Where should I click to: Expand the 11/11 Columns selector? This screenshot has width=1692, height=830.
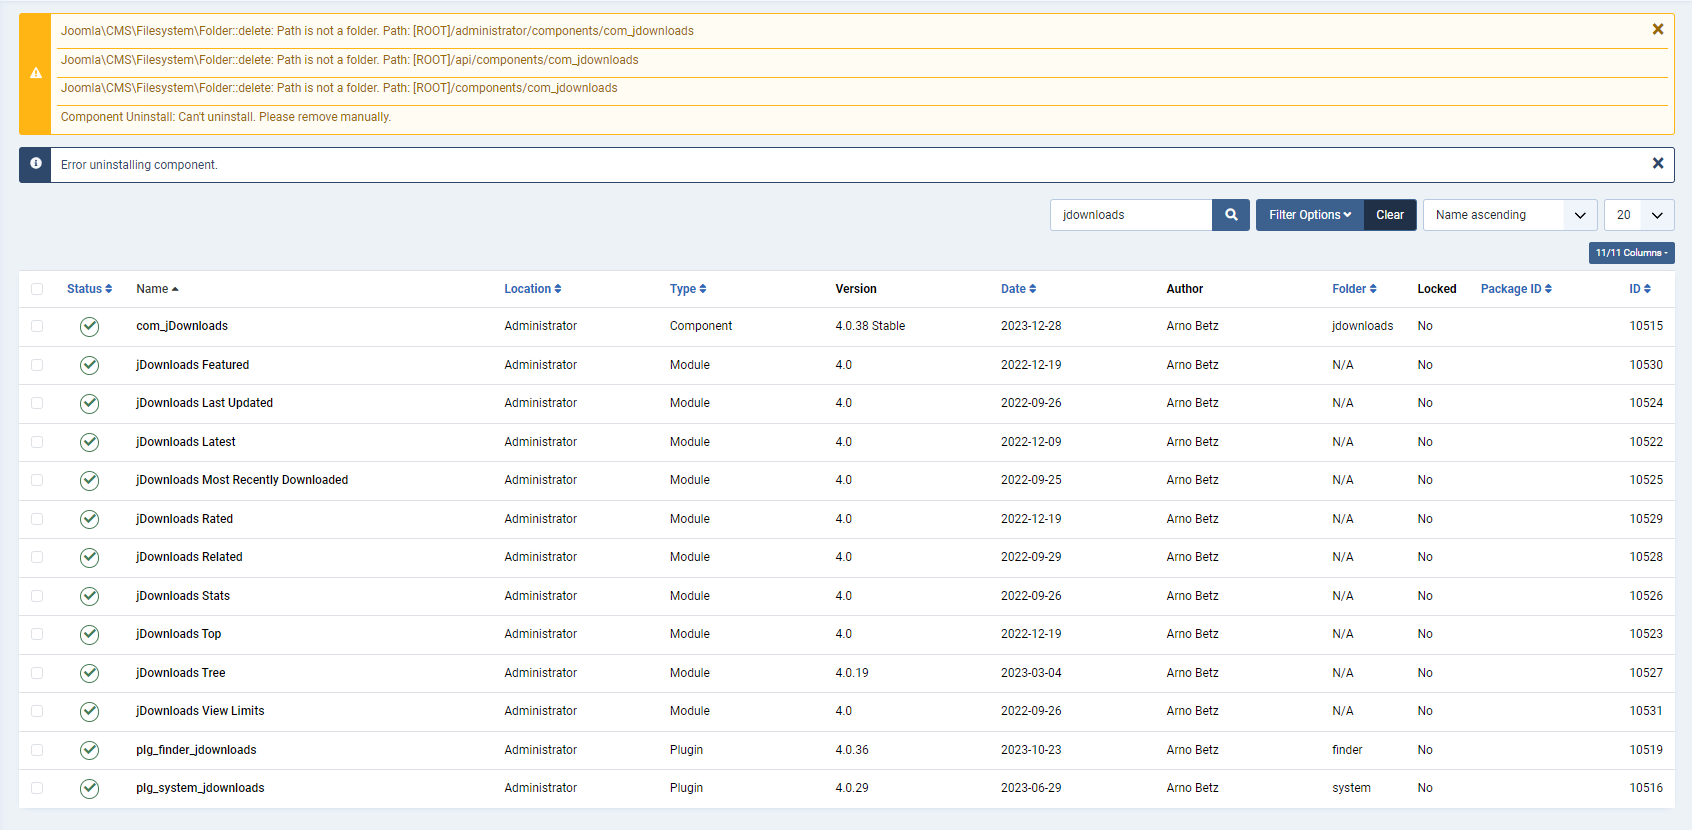click(1632, 253)
